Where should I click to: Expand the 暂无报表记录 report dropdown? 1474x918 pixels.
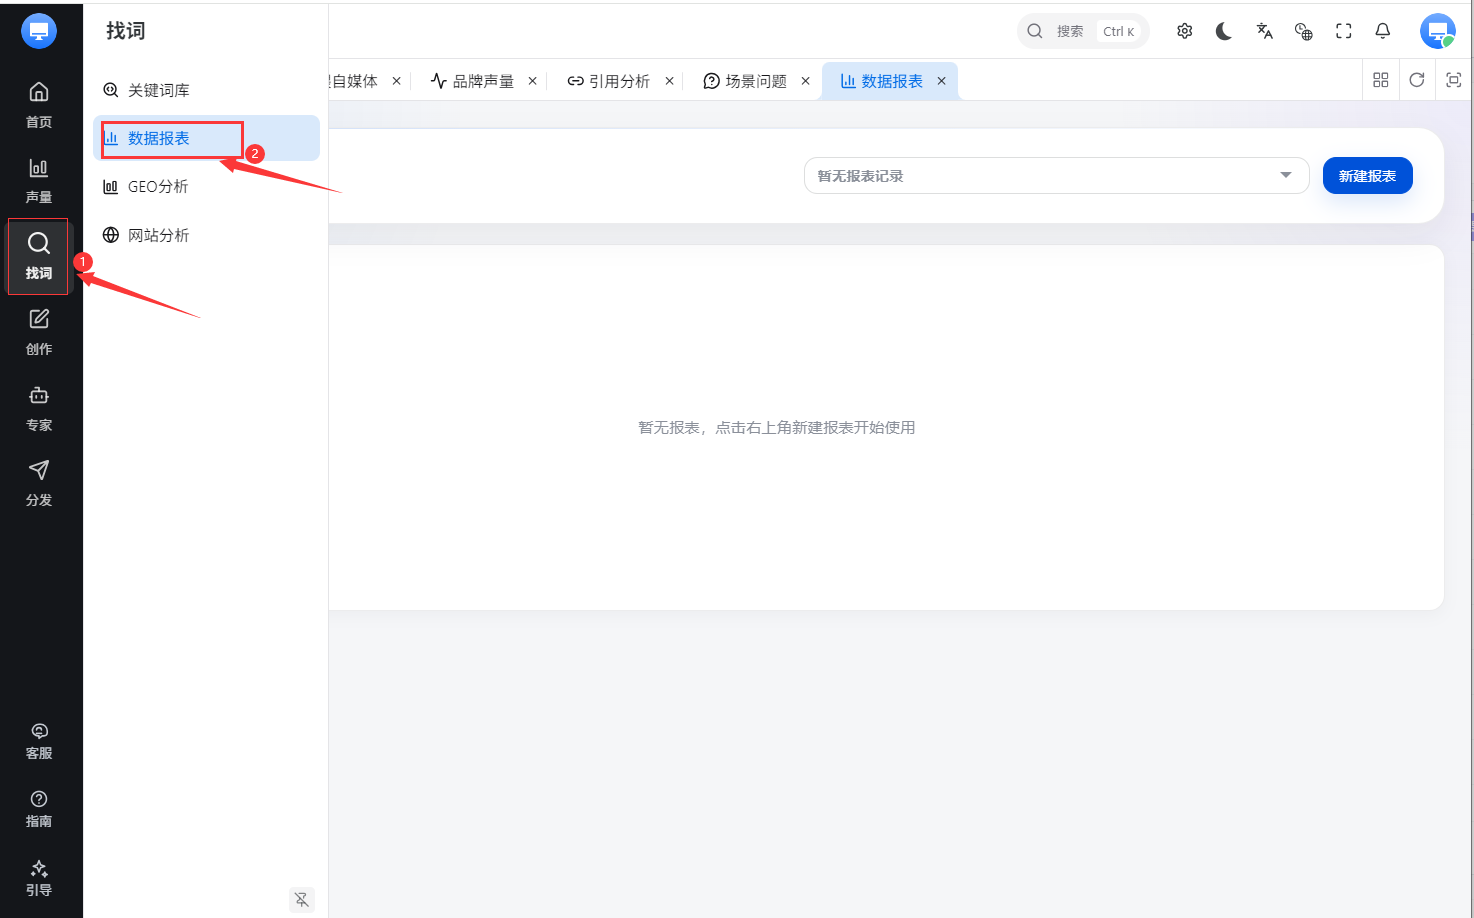coord(1056,176)
